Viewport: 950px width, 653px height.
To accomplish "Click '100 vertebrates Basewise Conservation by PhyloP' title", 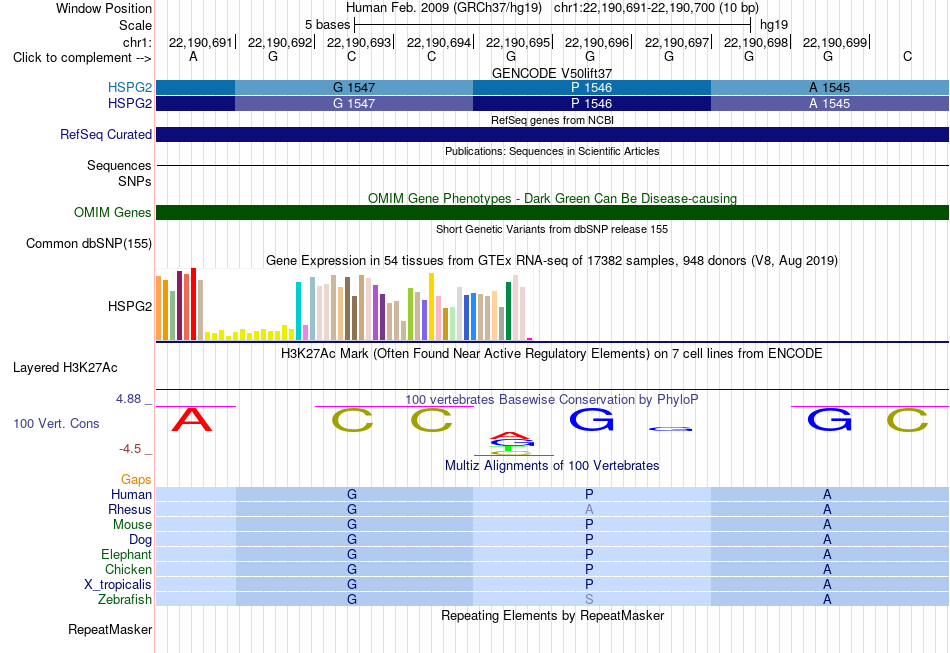I will pos(552,399).
